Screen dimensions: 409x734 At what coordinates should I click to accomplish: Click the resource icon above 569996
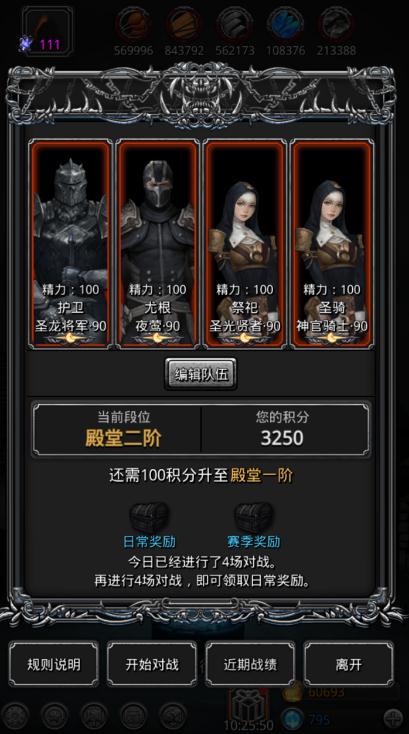pyautogui.click(x=133, y=24)
